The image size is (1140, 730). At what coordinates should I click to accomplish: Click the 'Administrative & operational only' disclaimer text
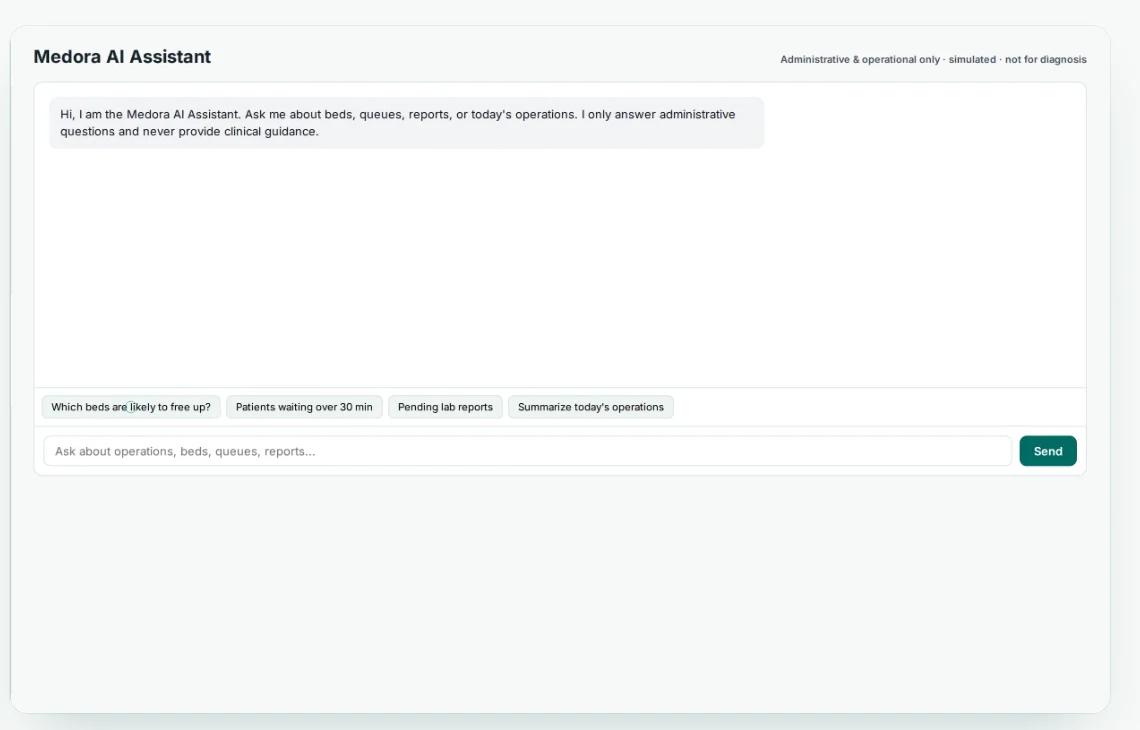pyautogui.click(x=933, y=60)
